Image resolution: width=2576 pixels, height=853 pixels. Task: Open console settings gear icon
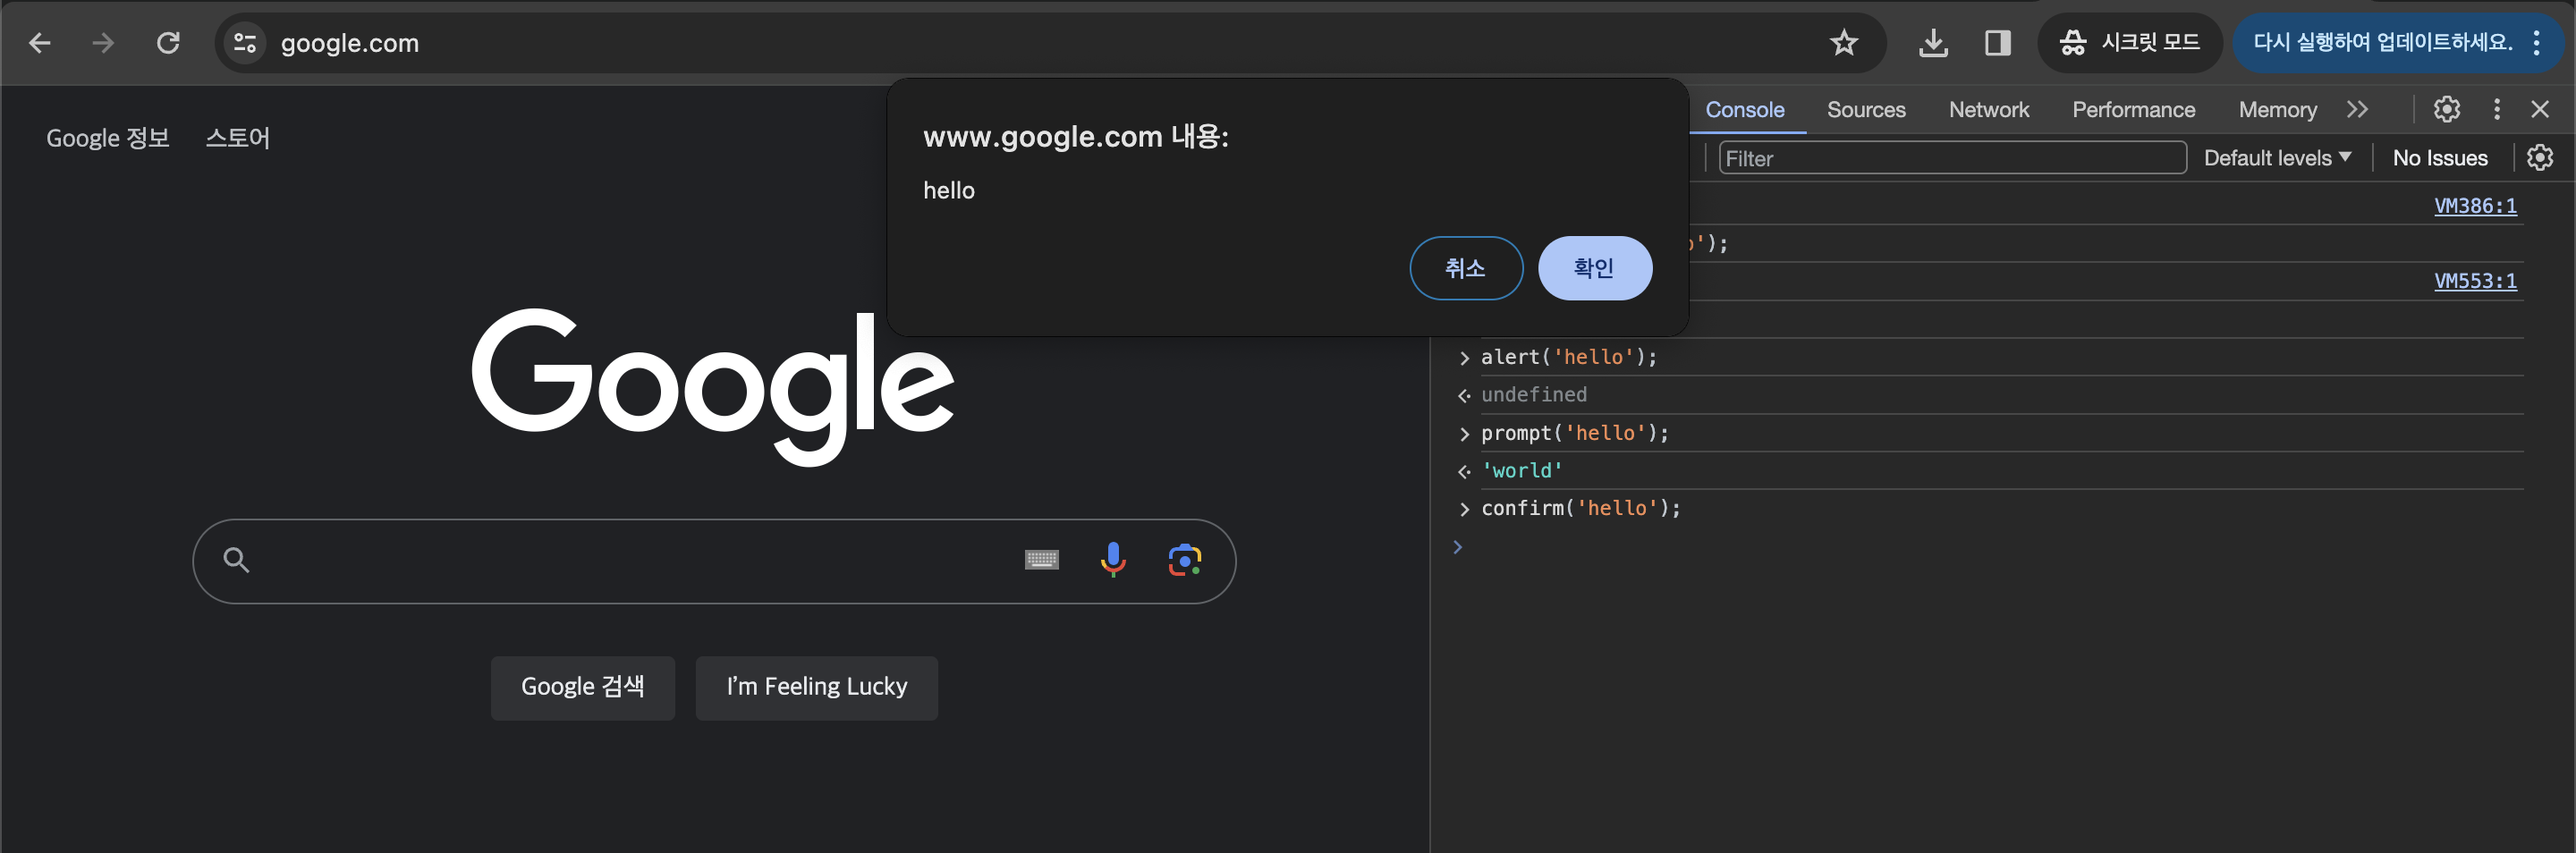pos(2539,158)
